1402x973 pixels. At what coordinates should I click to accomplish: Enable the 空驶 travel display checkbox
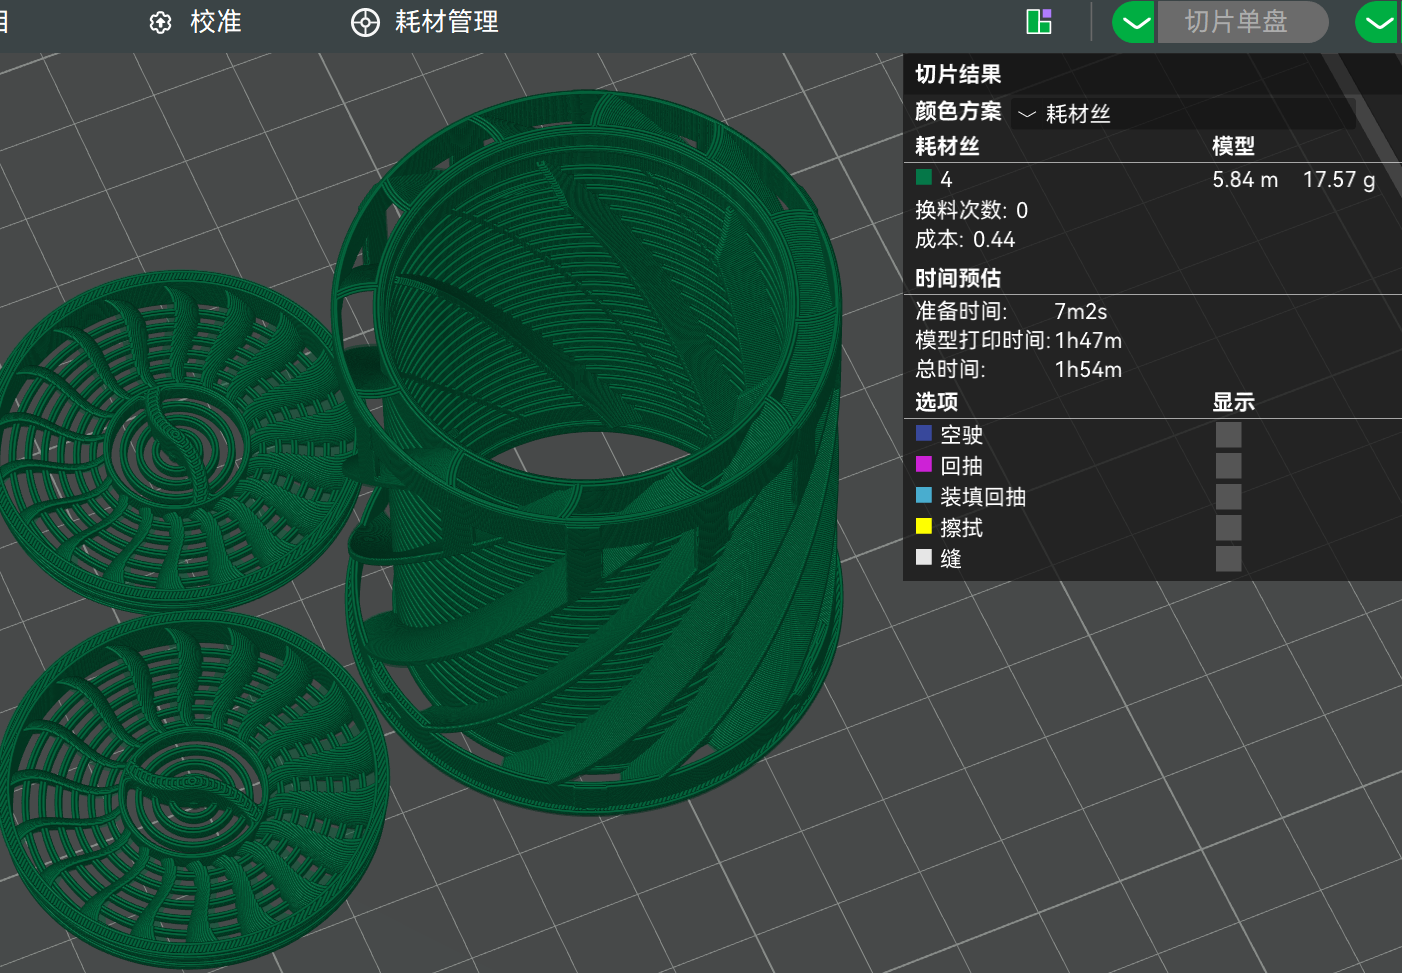(x=1229, y=435)
